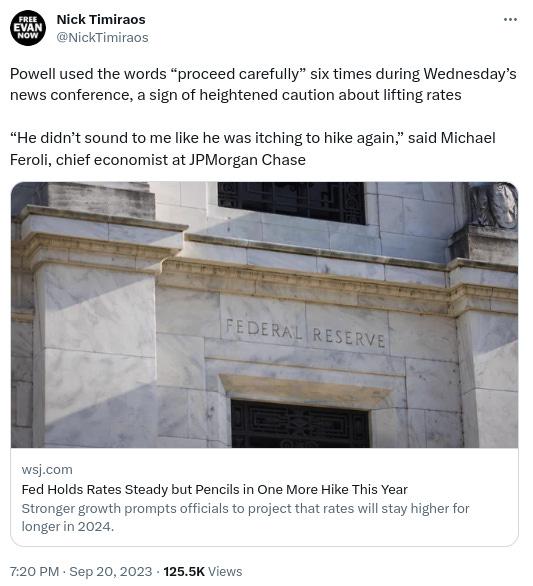The width and height of the screenshot is (533, 586).
Task: Visit the @NickTimiraos handle link
Action: click(x=102, y=37)
